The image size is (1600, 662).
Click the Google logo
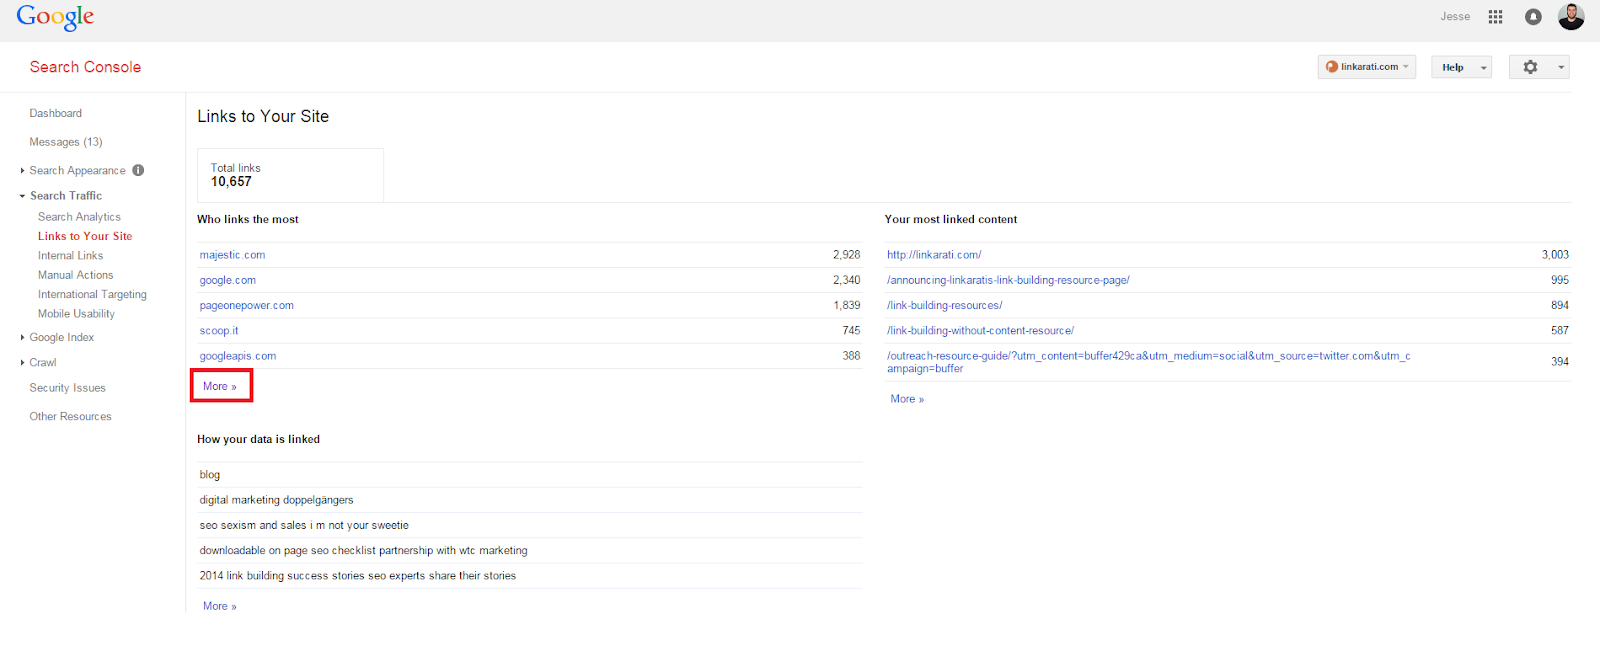coord(55,17)
